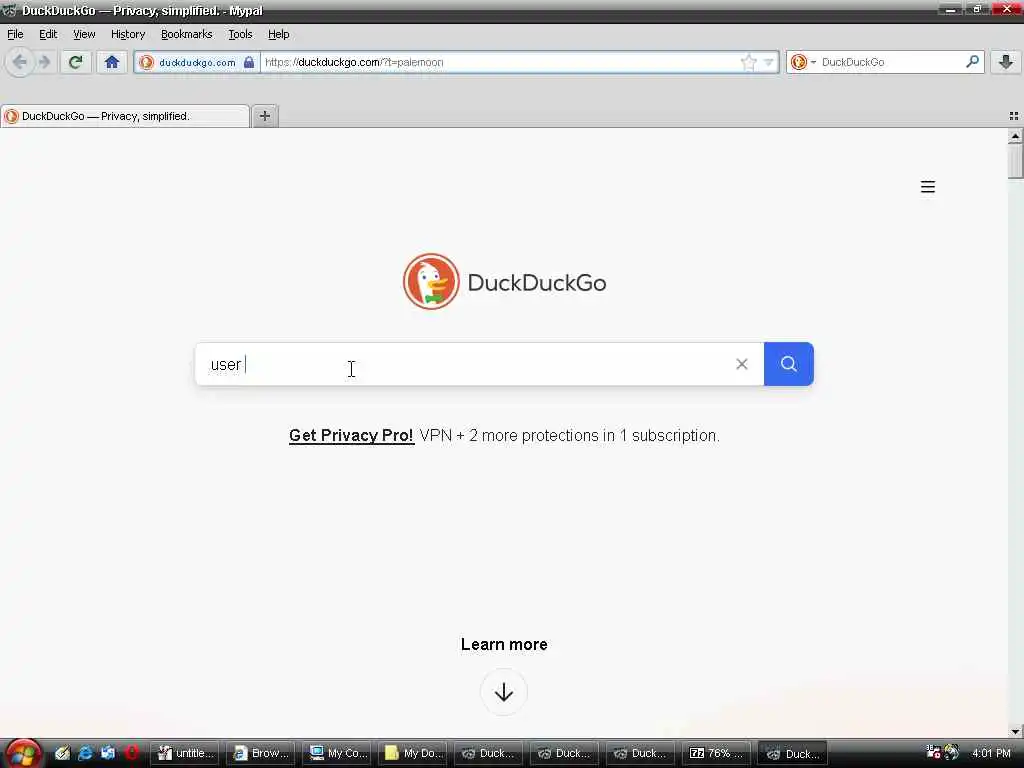The width and height of the screenshot is (1024, 768).
Task: Expand the address bar history dropdown arrow
Action: click(x=769, y=62)
